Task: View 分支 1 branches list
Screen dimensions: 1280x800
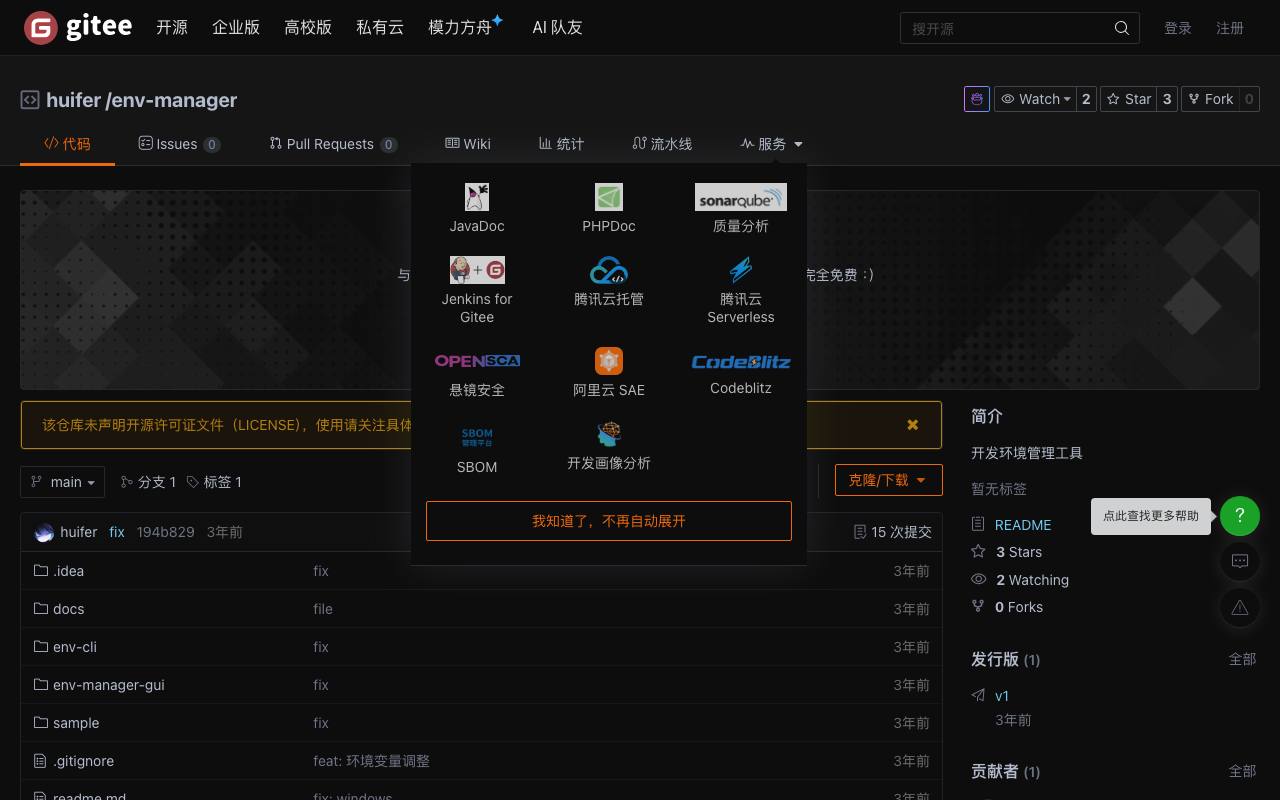Action: tap(148, 482)
